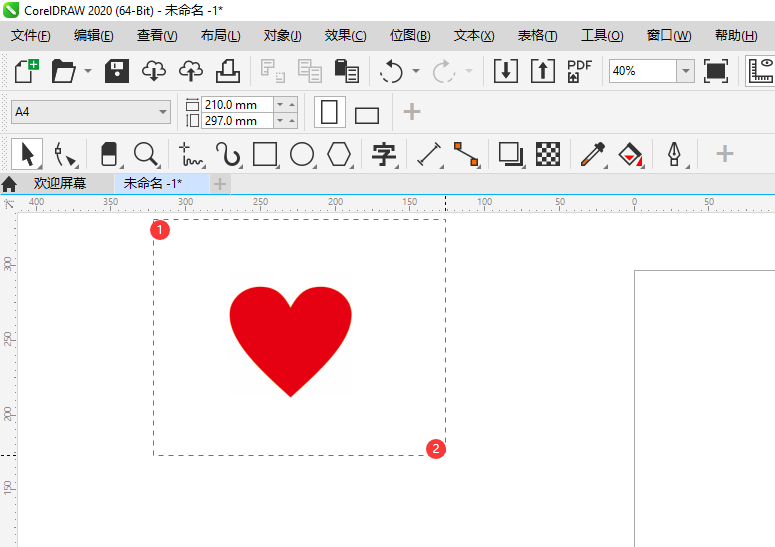Switch to the 欢迎屏幕 tab
Image resolution: width=775 pixels, height=547 pixels.
tap(60, 184)
